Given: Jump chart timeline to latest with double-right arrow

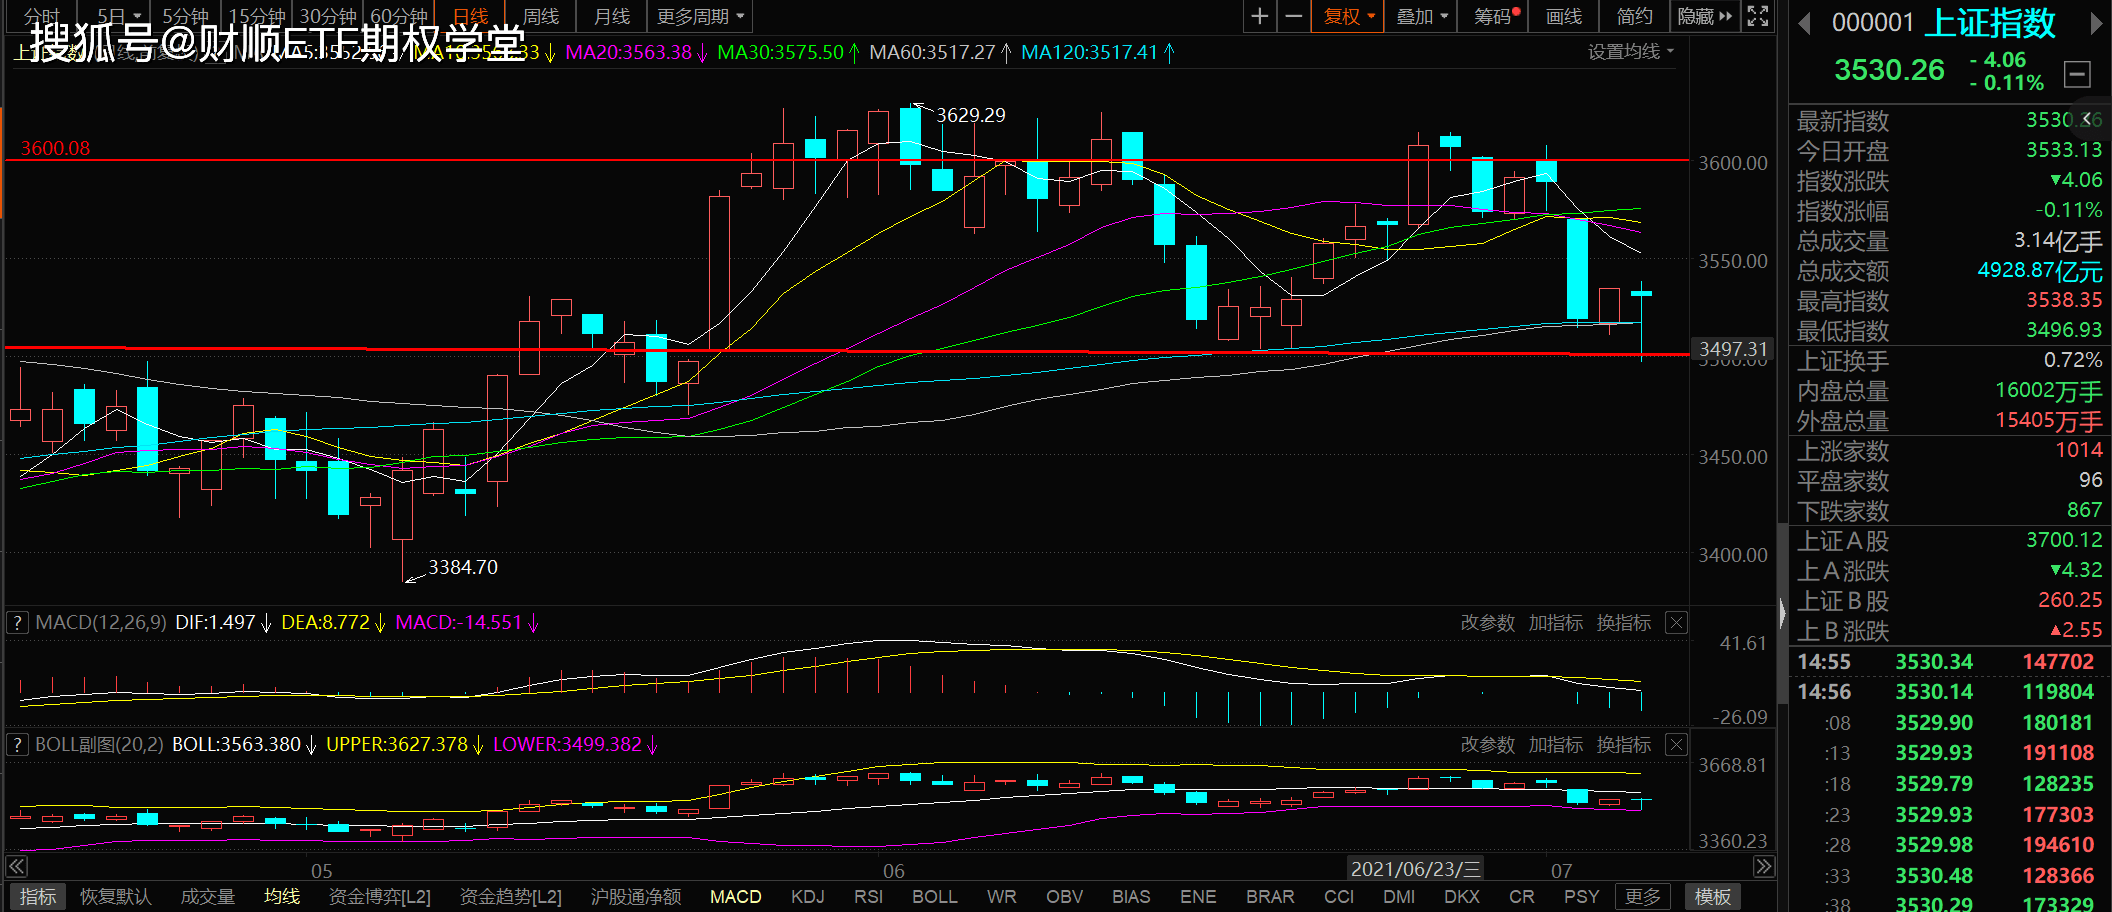Looking at the screenshot, I should tap(1763, 866).
